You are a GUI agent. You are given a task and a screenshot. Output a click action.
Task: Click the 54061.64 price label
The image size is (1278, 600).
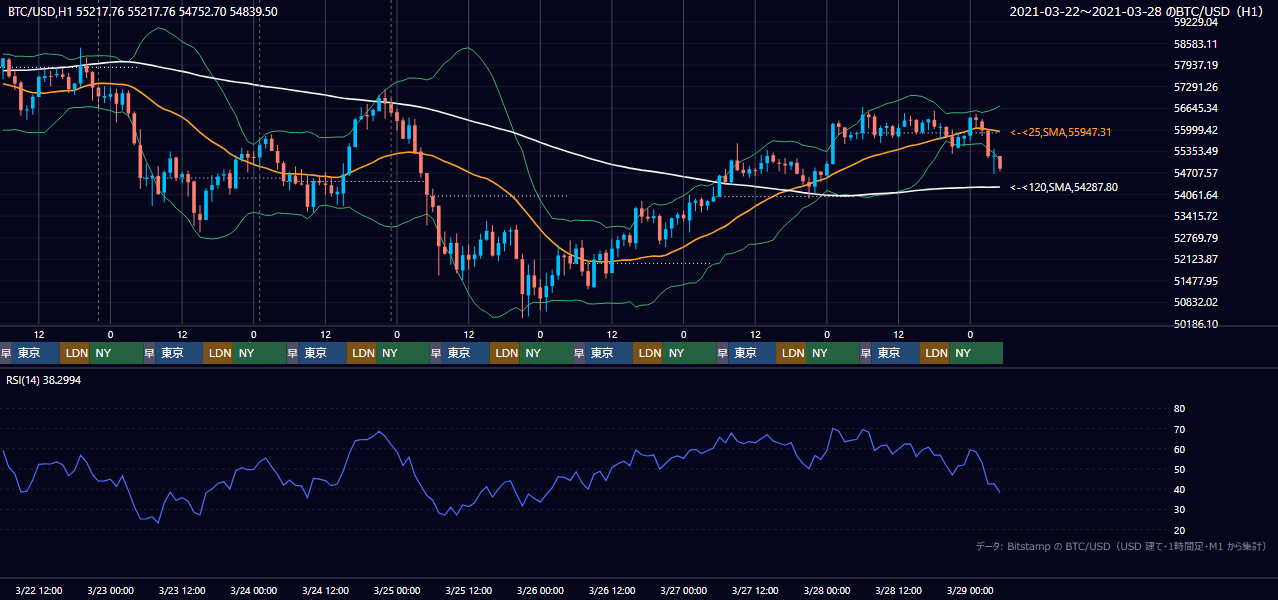[1196, 195]
